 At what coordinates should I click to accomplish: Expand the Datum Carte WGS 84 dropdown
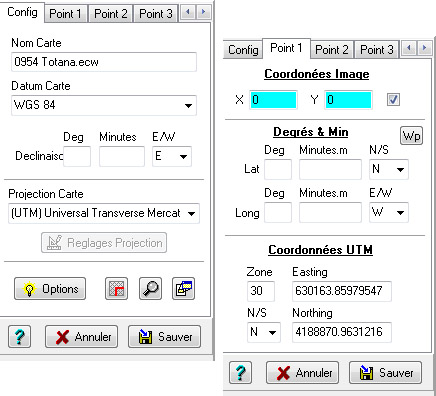coord(104,105)
